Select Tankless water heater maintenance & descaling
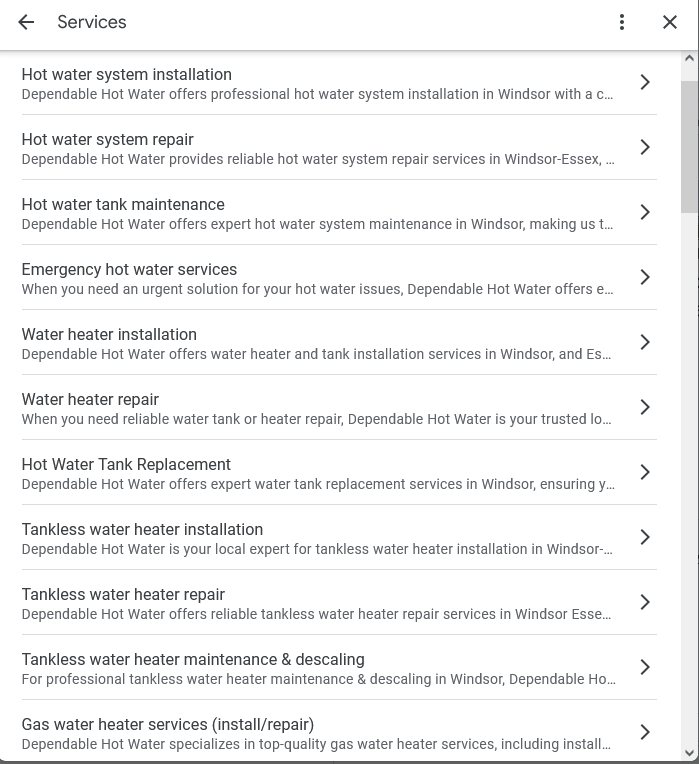This screenshot has height=764, width=699. [x=339, y=667]
